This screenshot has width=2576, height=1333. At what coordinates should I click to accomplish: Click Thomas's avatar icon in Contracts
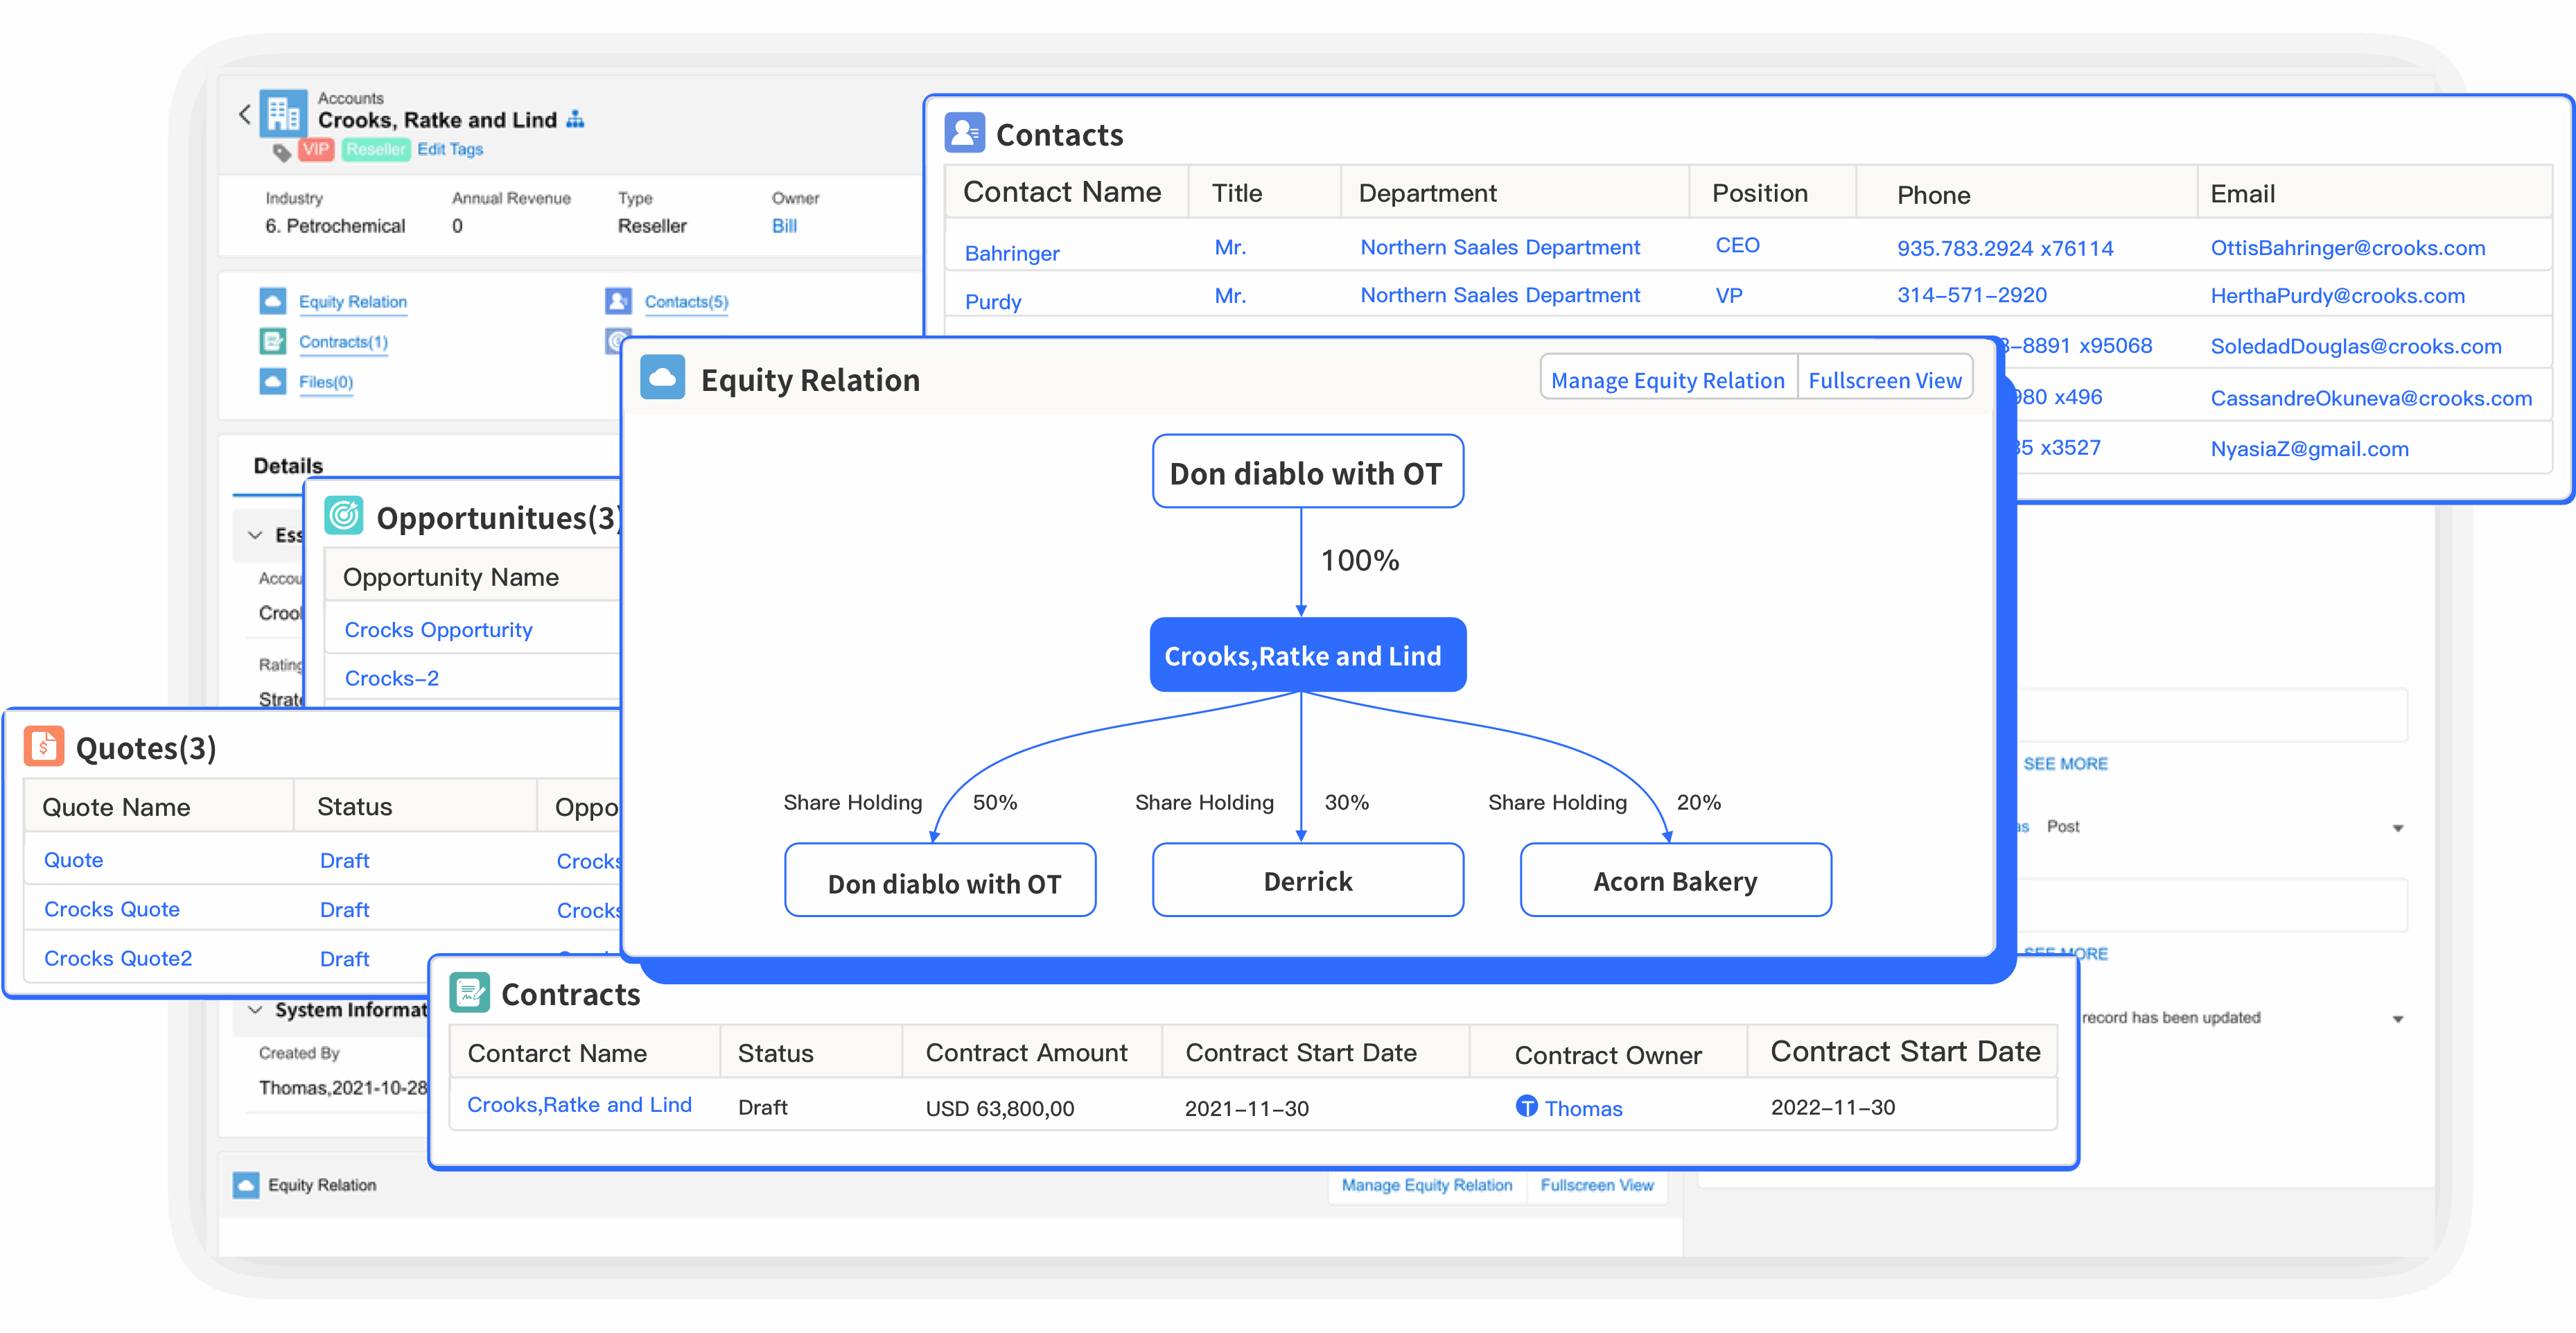pyautogui.click(x=1526, y=1106)
